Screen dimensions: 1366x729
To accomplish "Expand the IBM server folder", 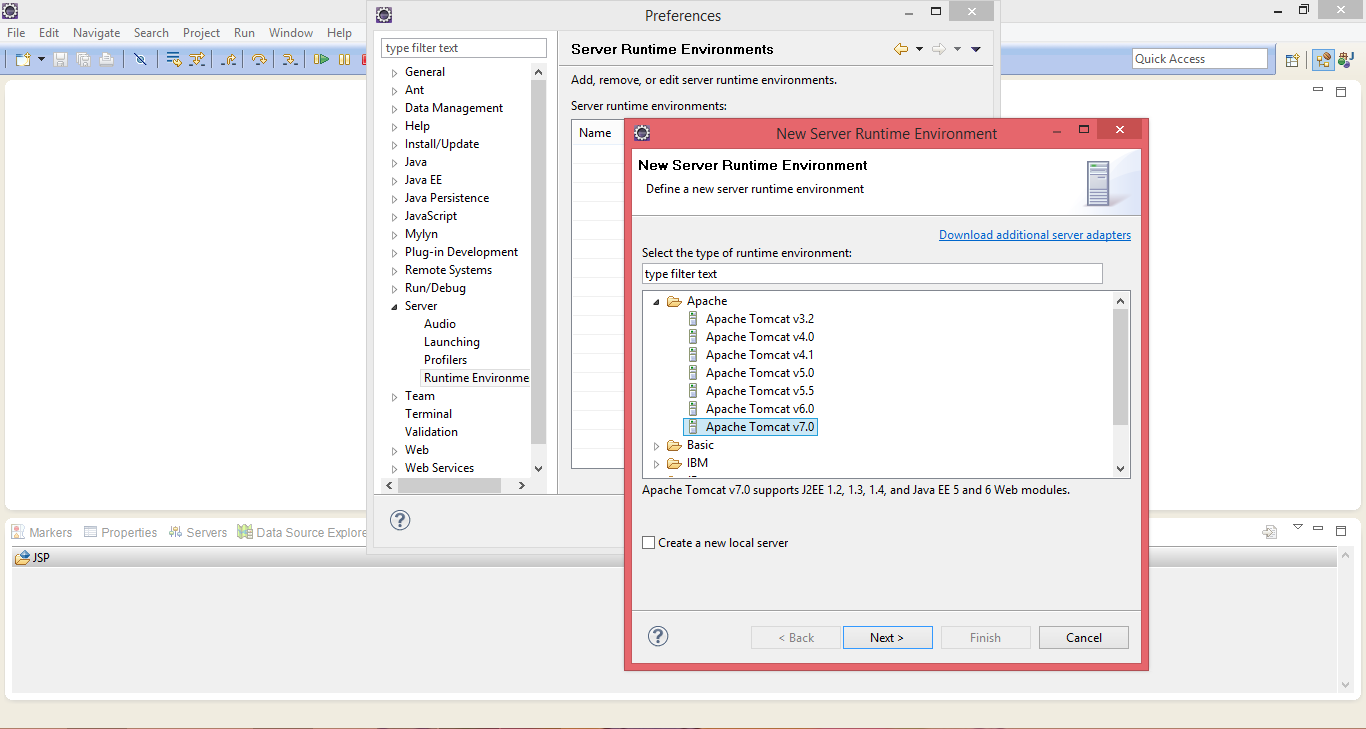I will [656, 463].
